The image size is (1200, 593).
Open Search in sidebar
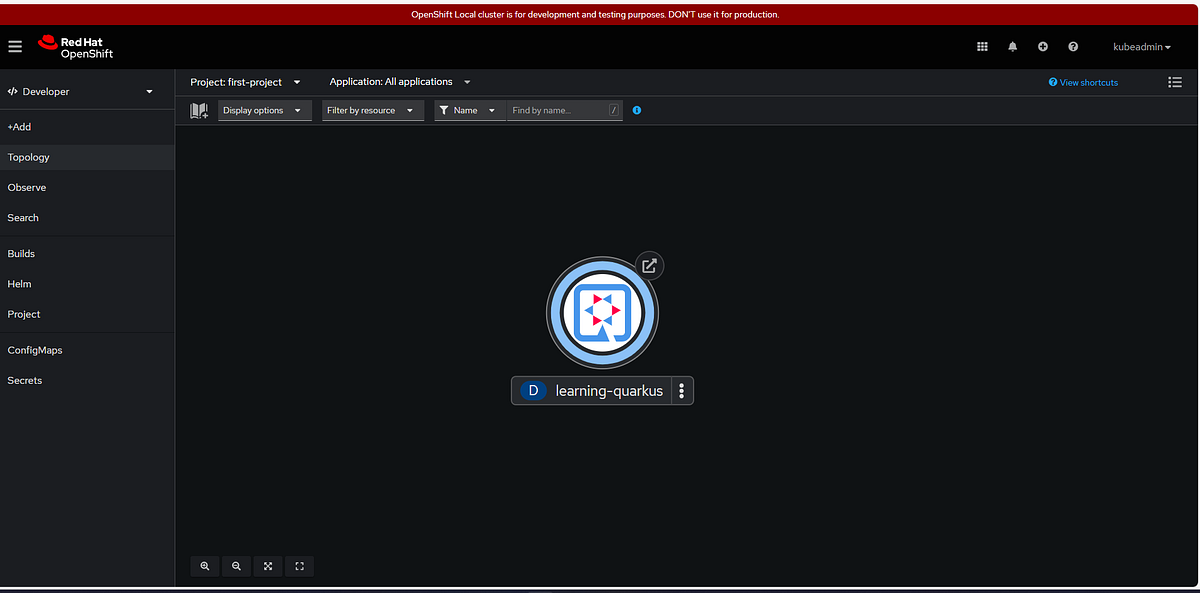tap(87, 217)
